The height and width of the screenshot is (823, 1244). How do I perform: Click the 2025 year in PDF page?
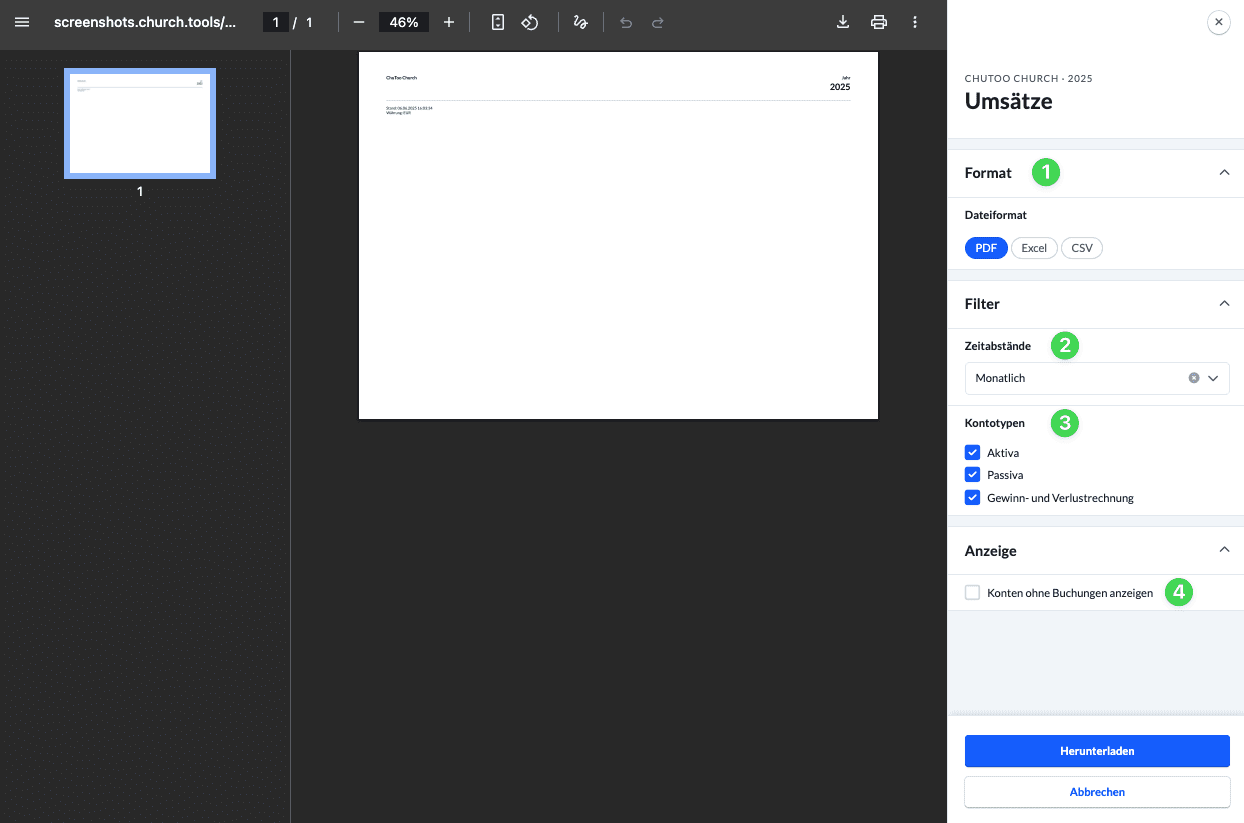point(840,87)
